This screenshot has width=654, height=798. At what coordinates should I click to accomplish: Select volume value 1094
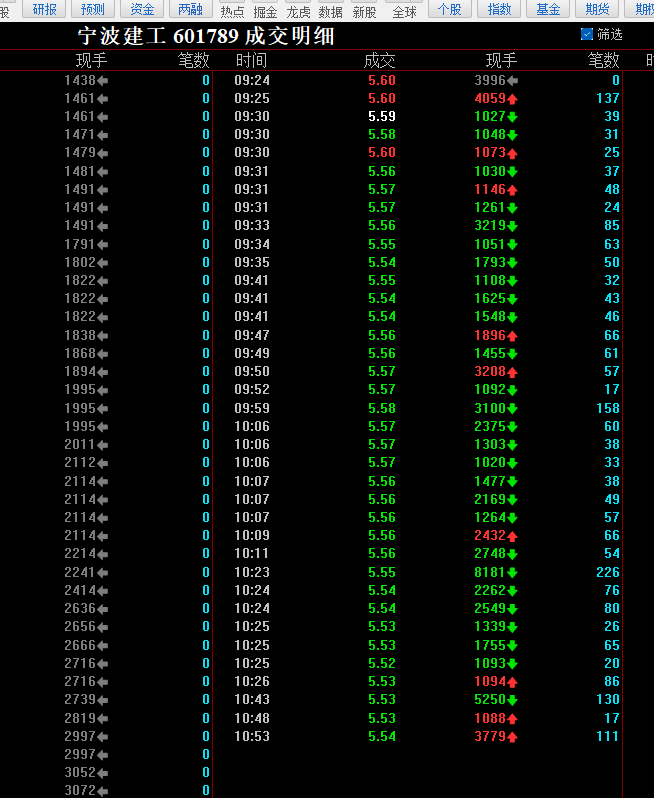click(x=490, y=681)
